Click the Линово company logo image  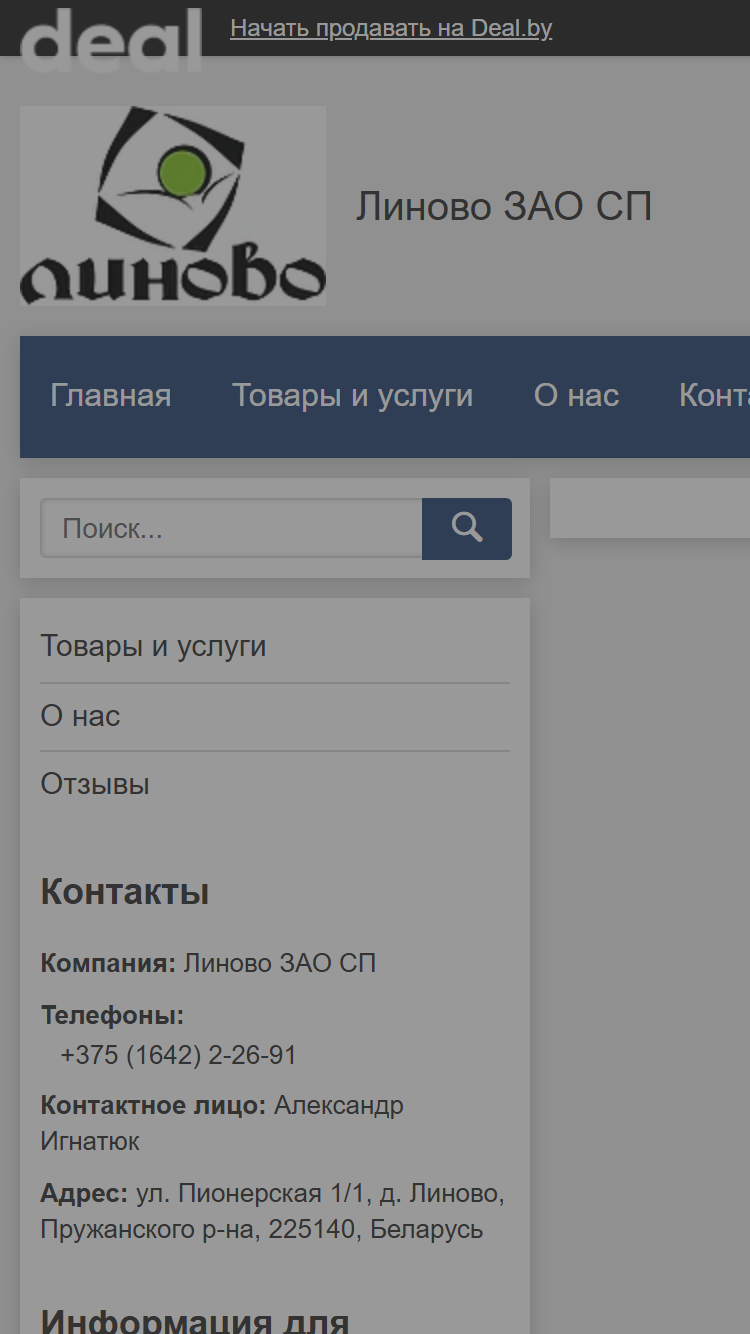pyautogui.click(x=173, y=206)
